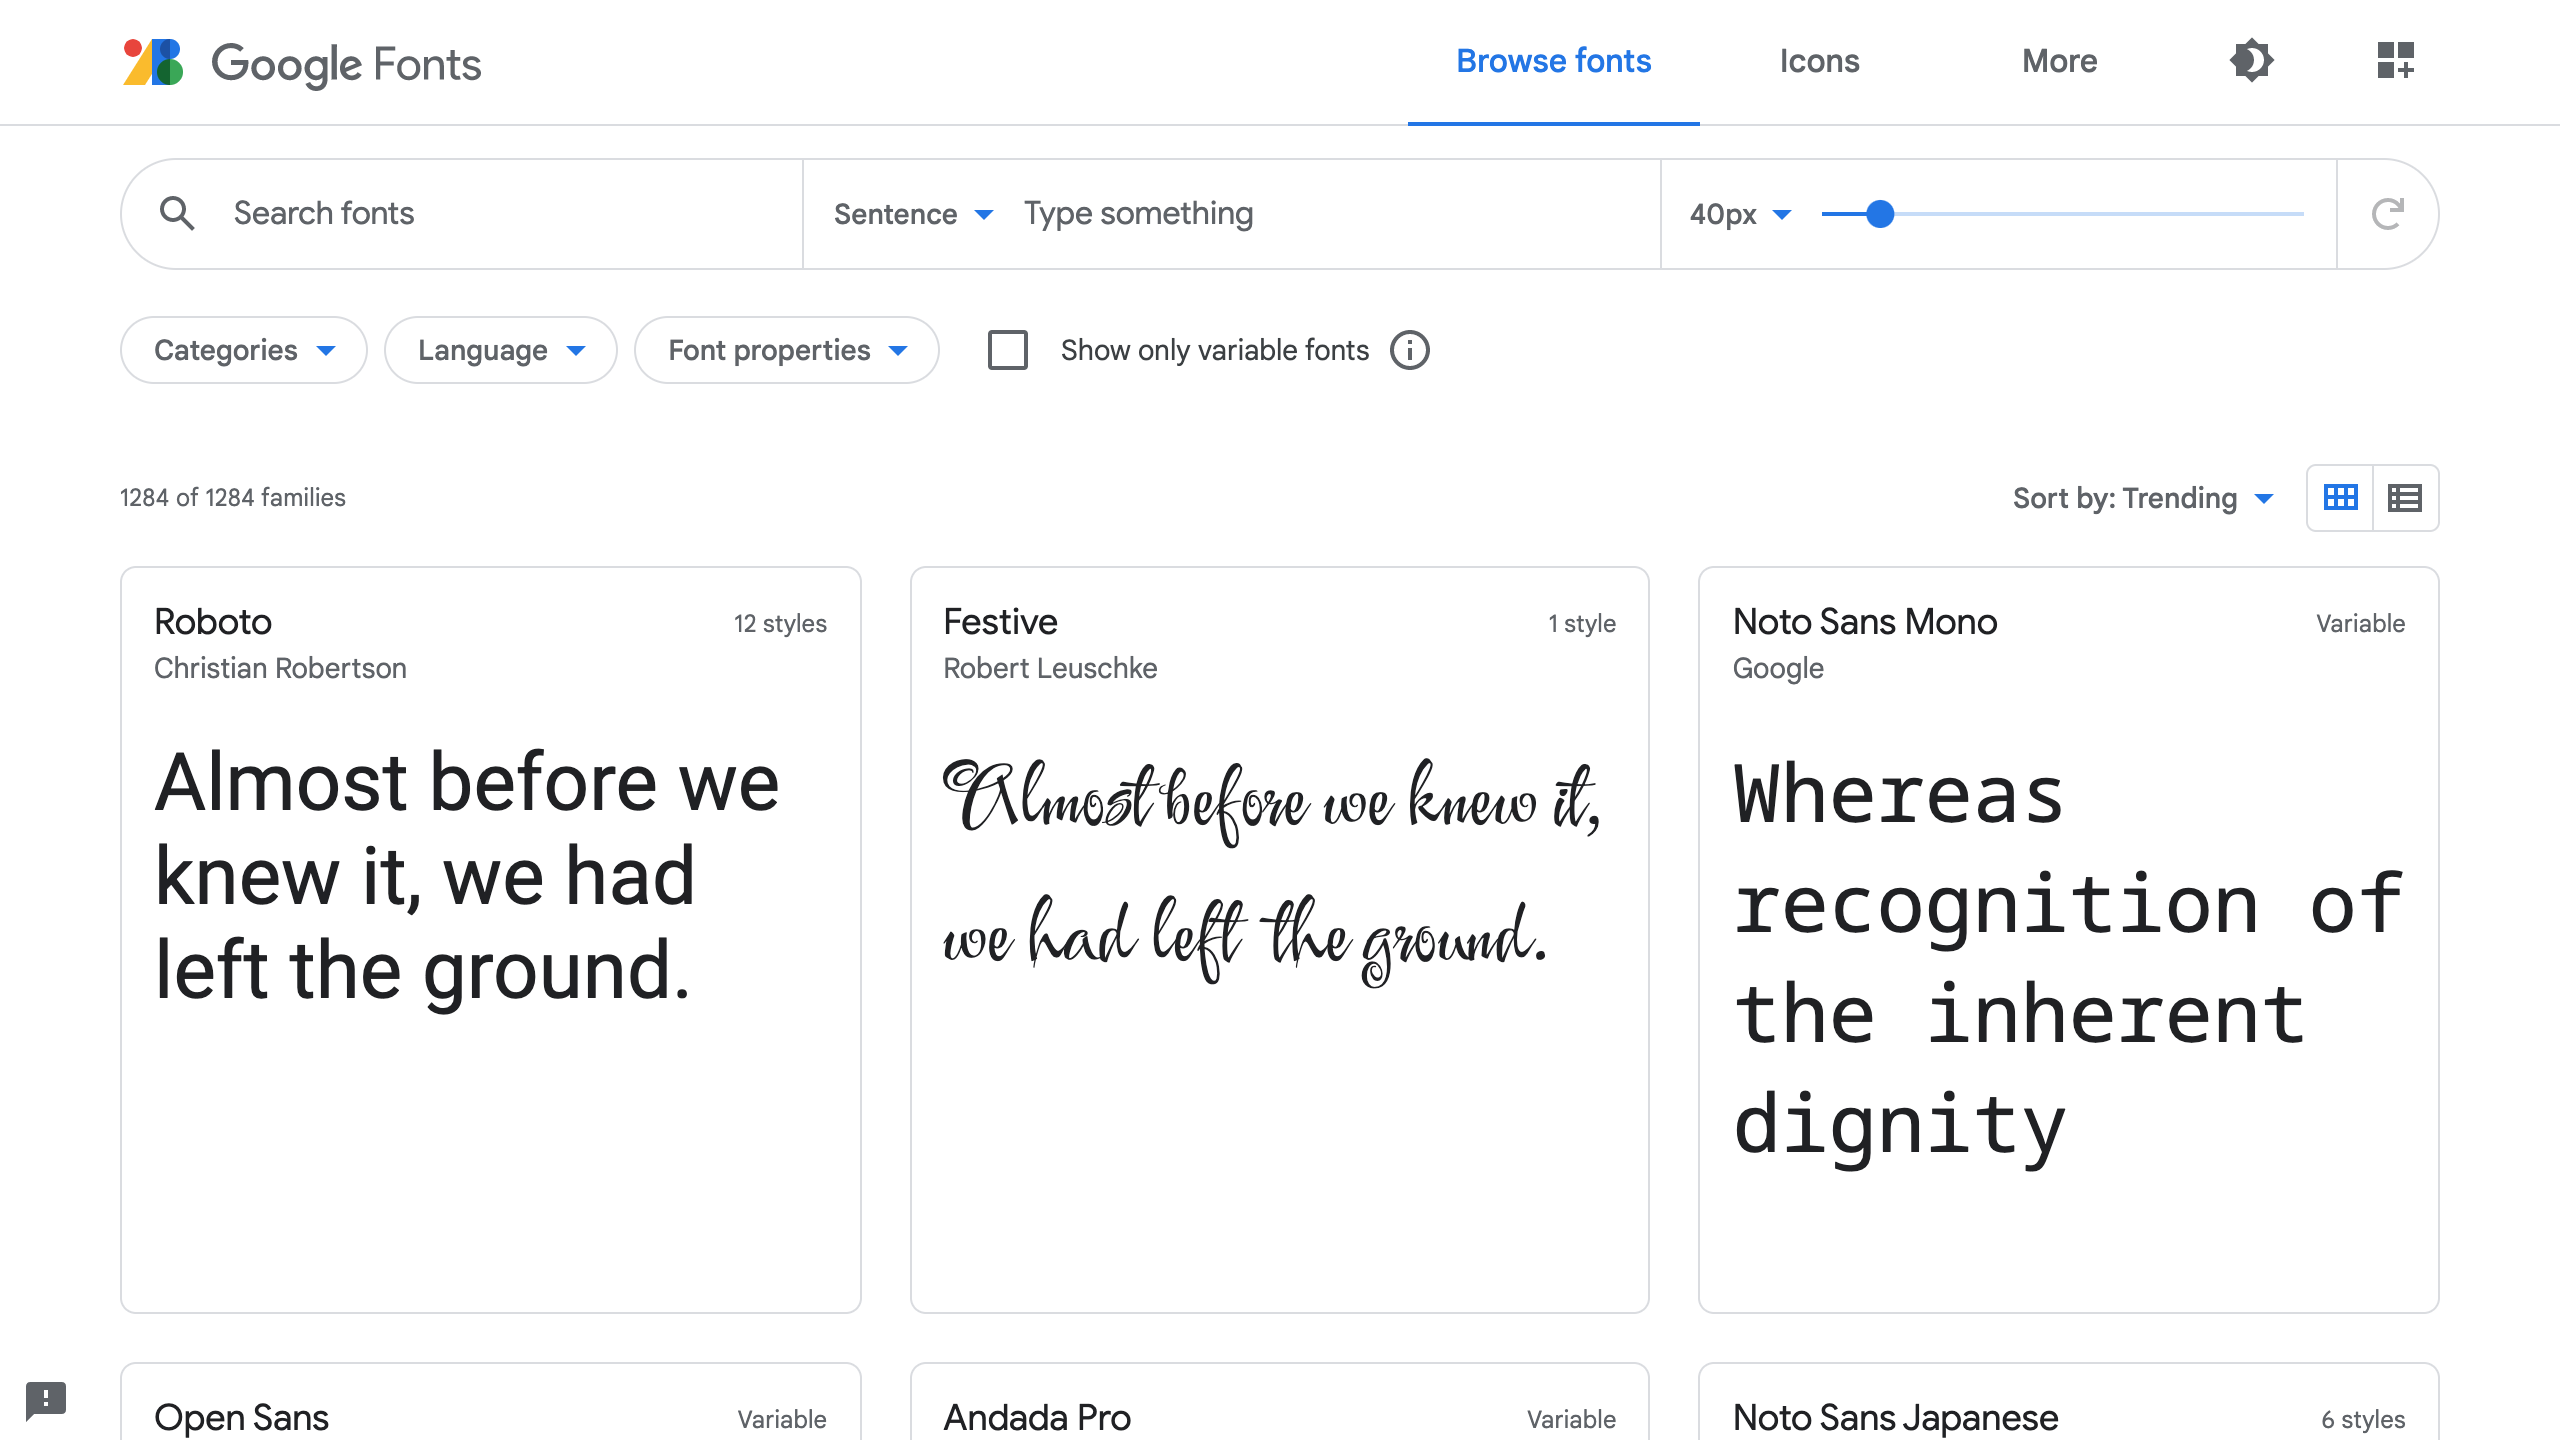
Task: Open the selected families panel icon
Action: 2396,61
